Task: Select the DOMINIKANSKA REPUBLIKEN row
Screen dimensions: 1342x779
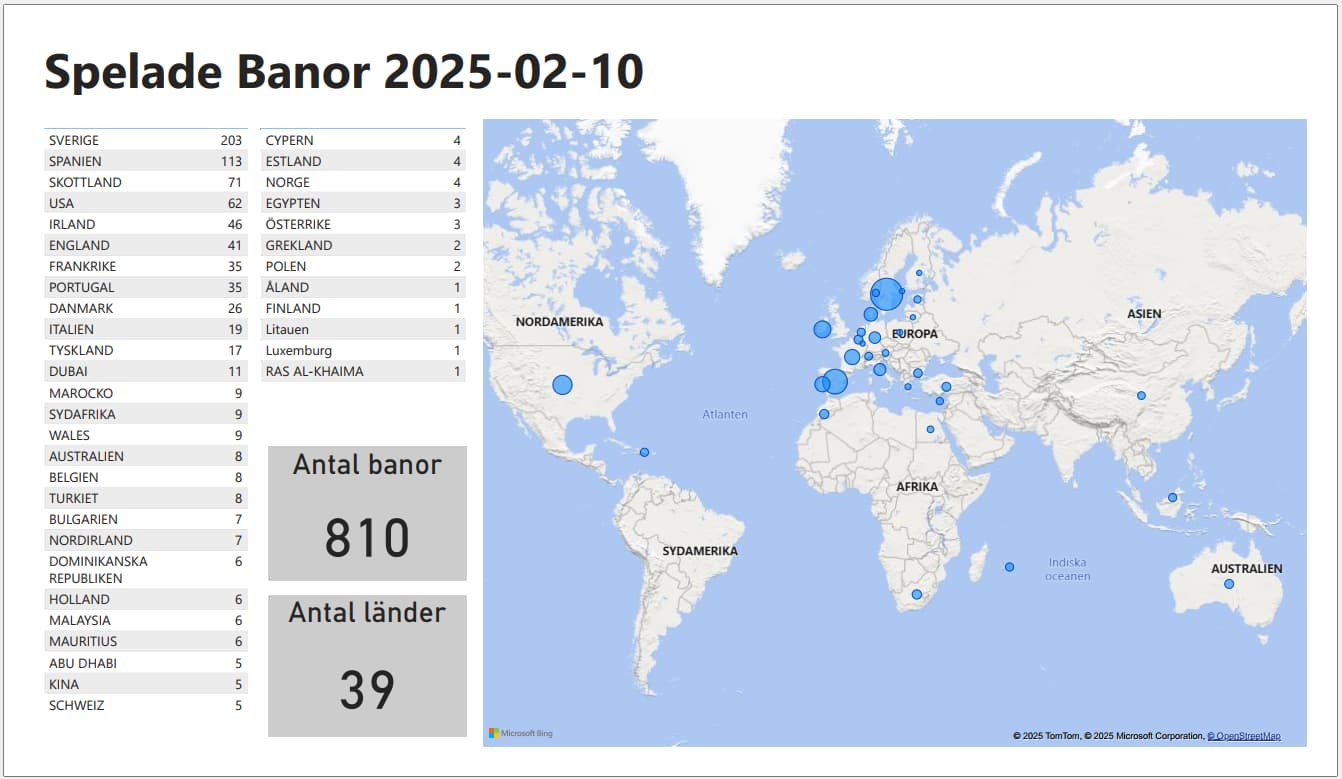Action: click(146, 570)
